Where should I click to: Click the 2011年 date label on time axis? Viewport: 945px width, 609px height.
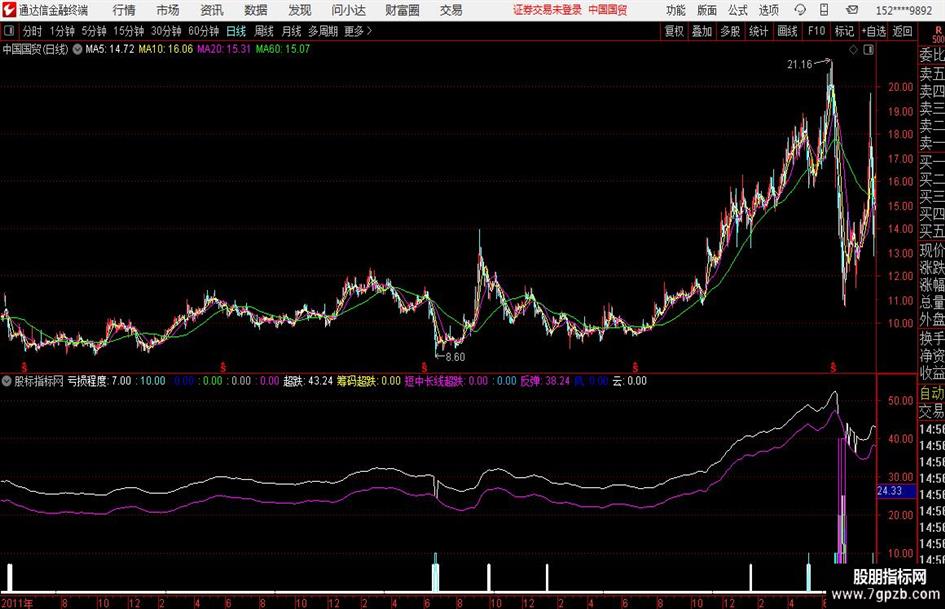(17, 603)
